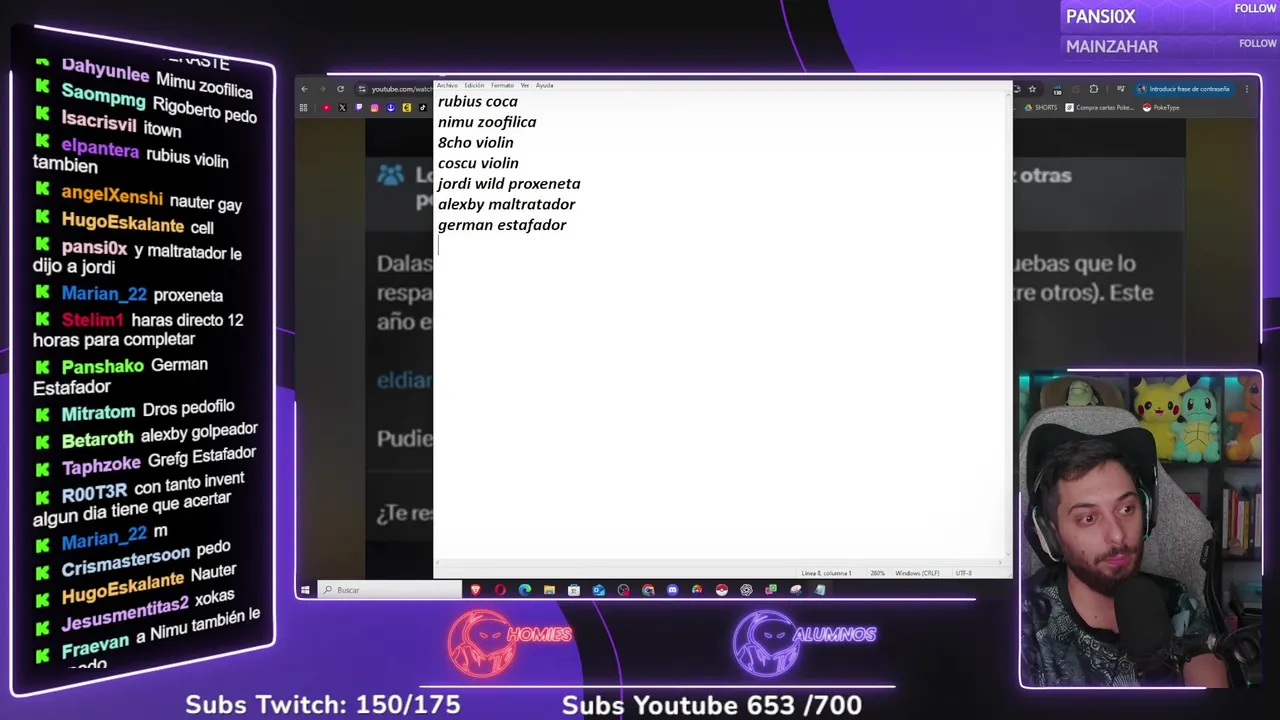Screen dimensions: 1280x720
Task: Open the Twitch bookmark icon
Action: tap(359, 107)
